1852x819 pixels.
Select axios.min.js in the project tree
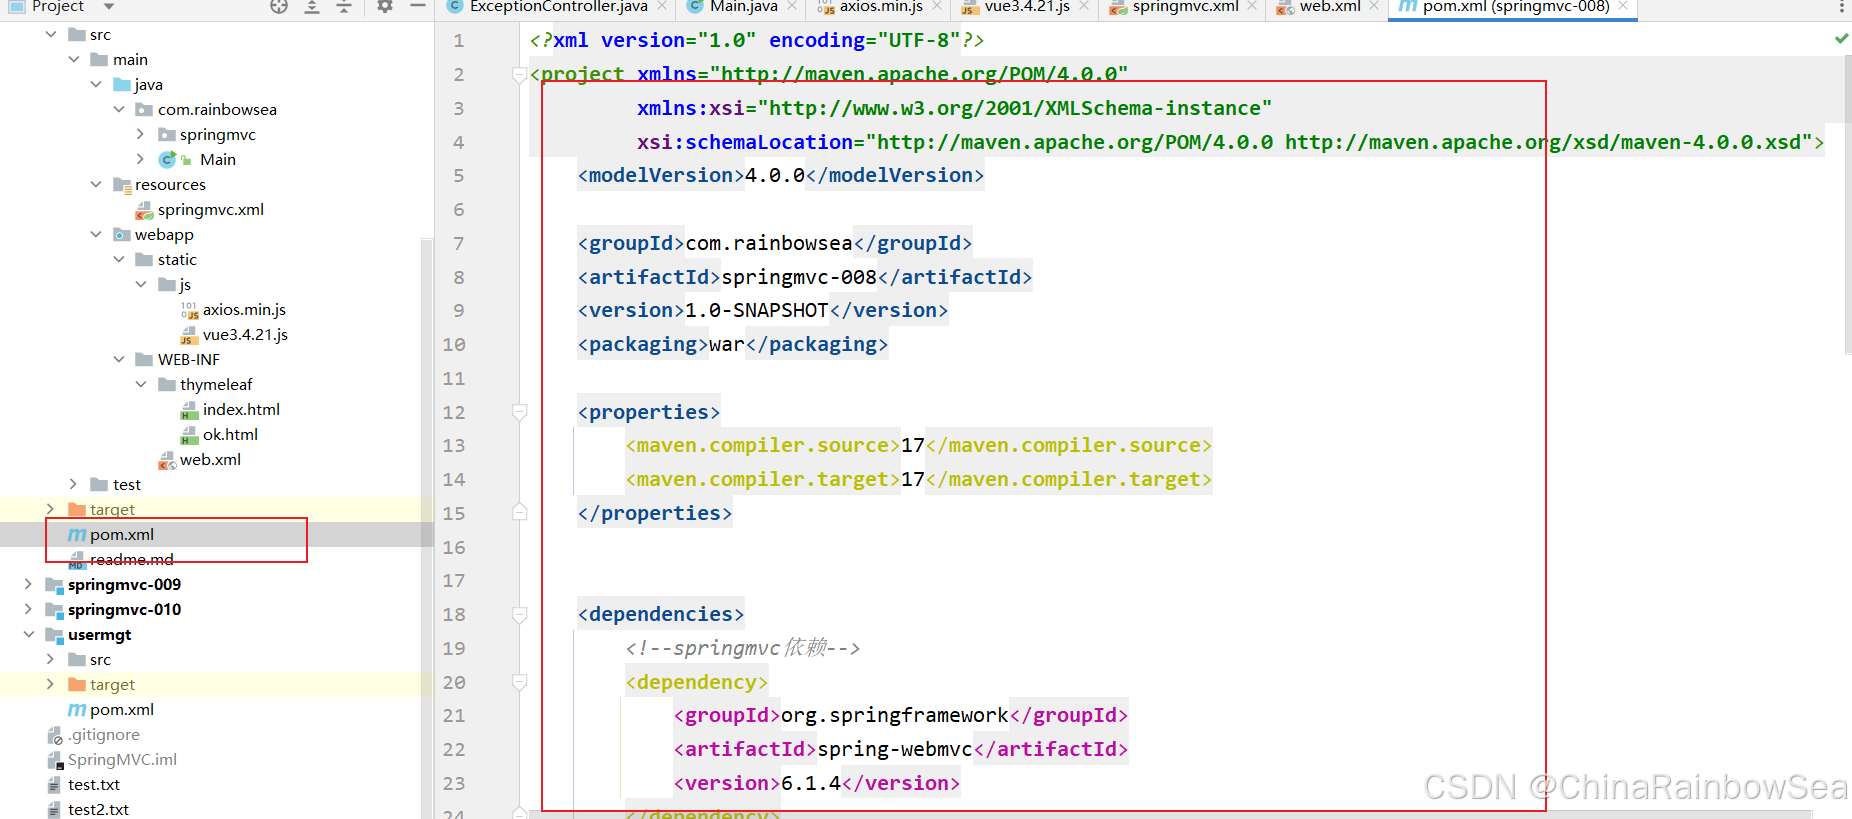pyautogui.click(x=244, y=309)
